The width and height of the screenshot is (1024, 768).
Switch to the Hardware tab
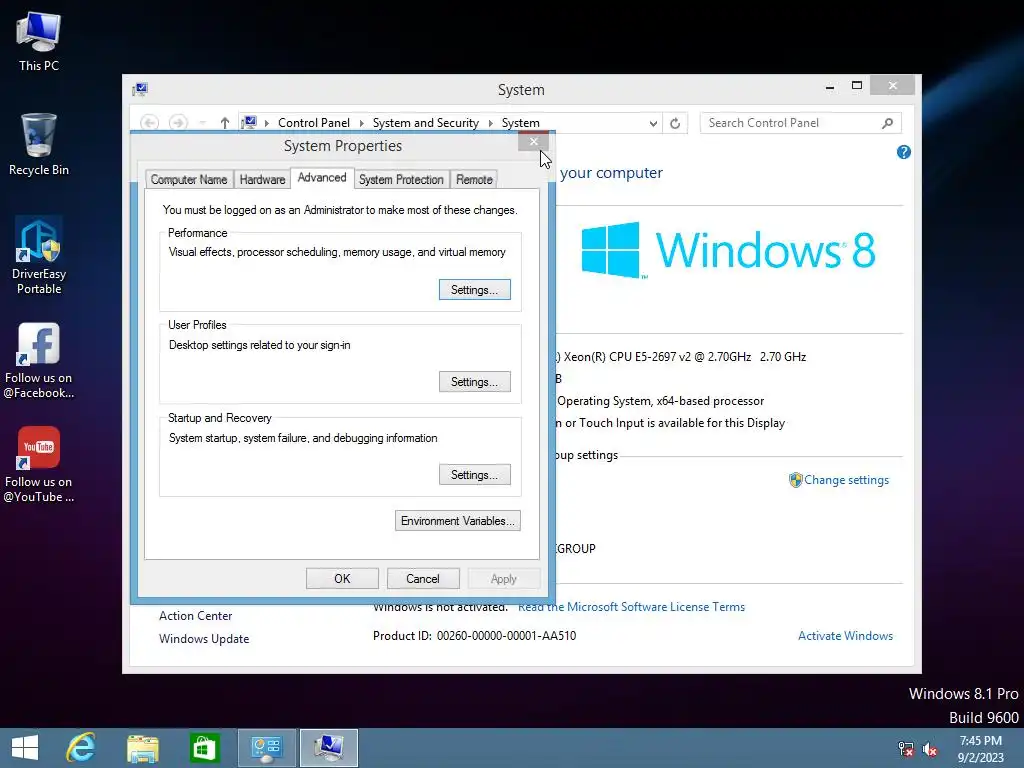(262, 180)
